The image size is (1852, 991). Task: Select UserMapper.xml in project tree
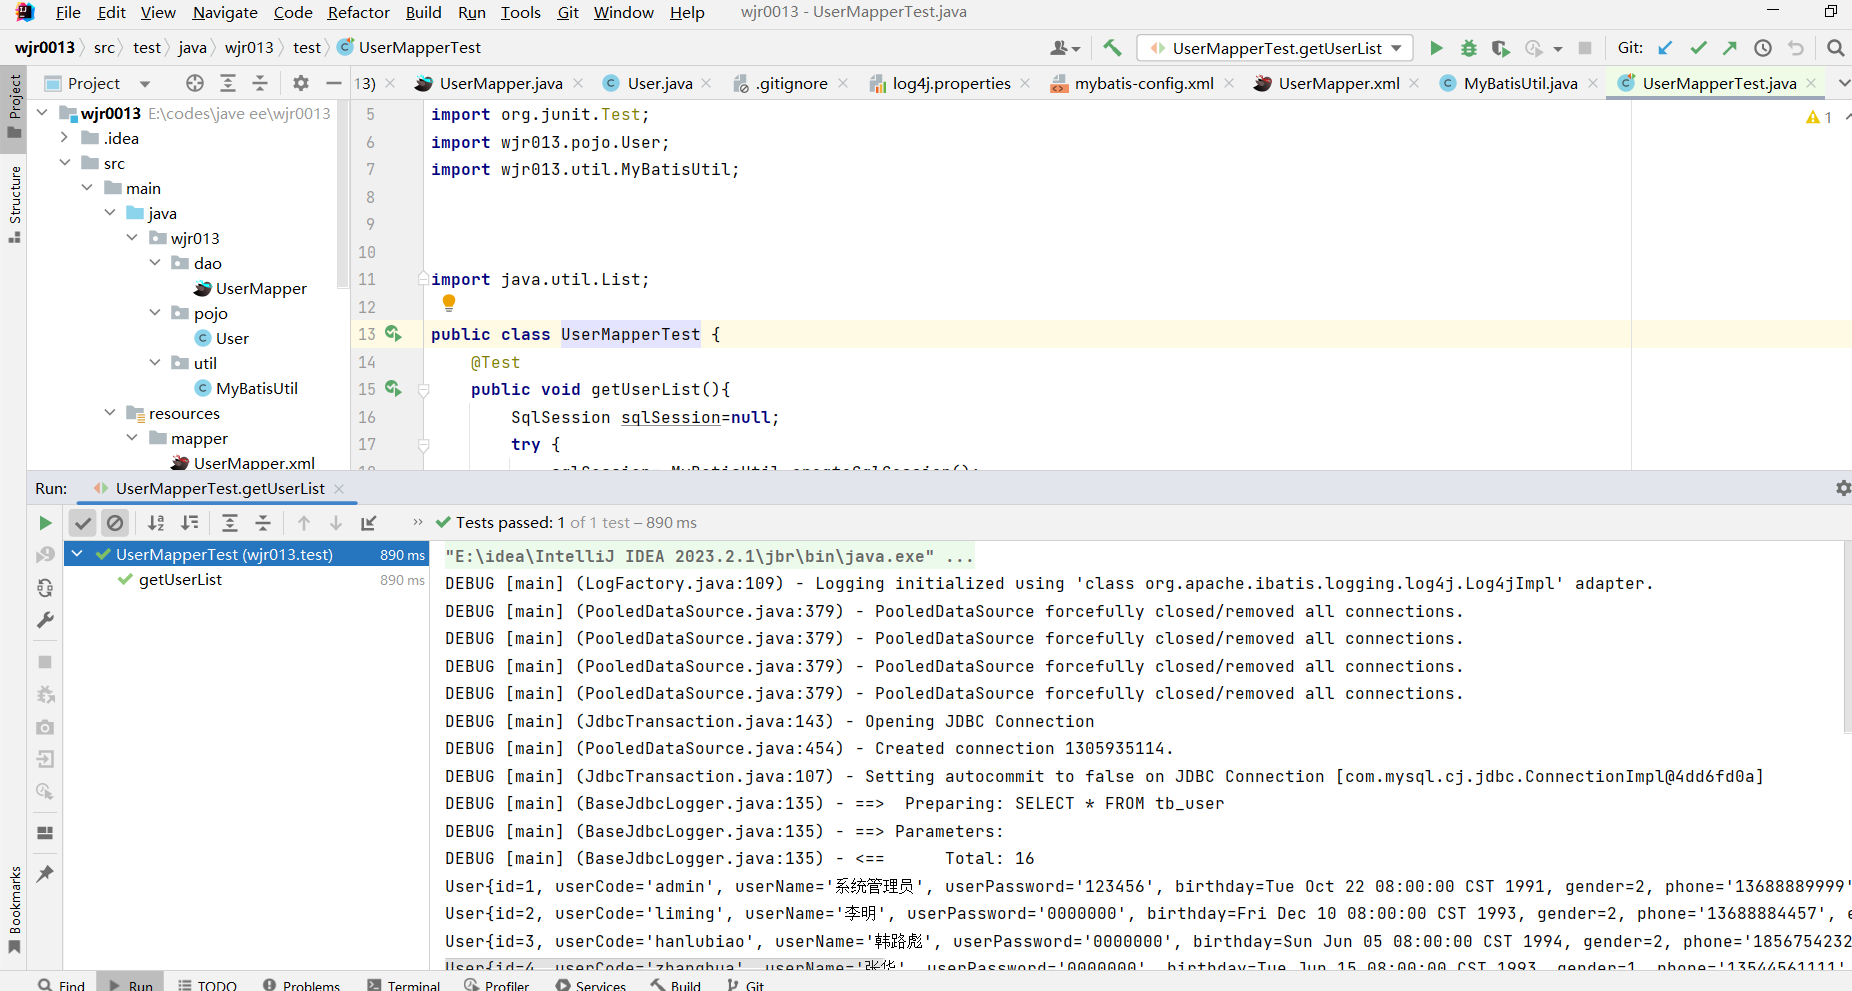[253, 462]
